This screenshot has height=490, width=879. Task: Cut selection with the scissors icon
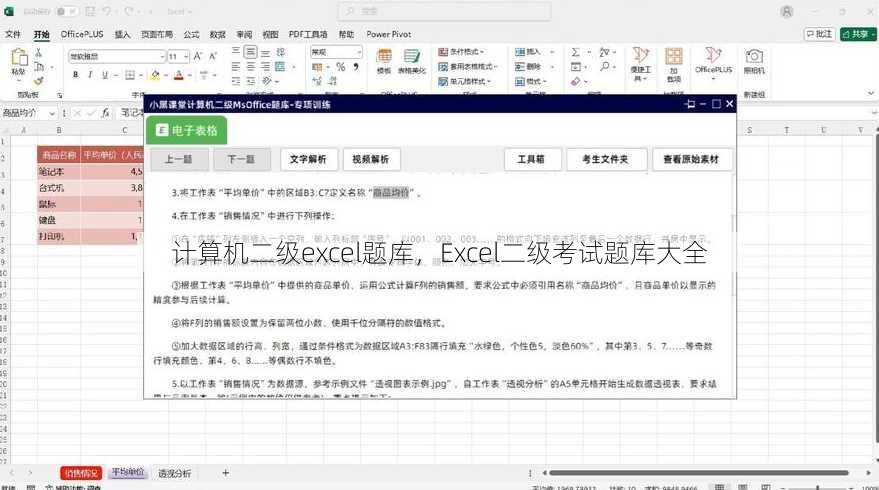[39, 53]
